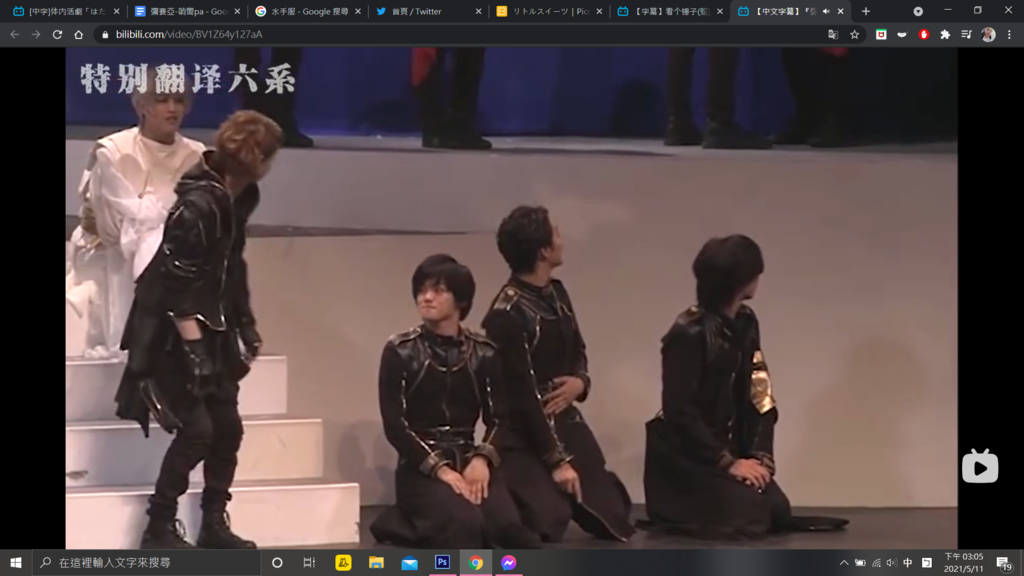Bookmark this page with the star
Image resolution: width=1024 pixels, height=576 pixels.
854,35
